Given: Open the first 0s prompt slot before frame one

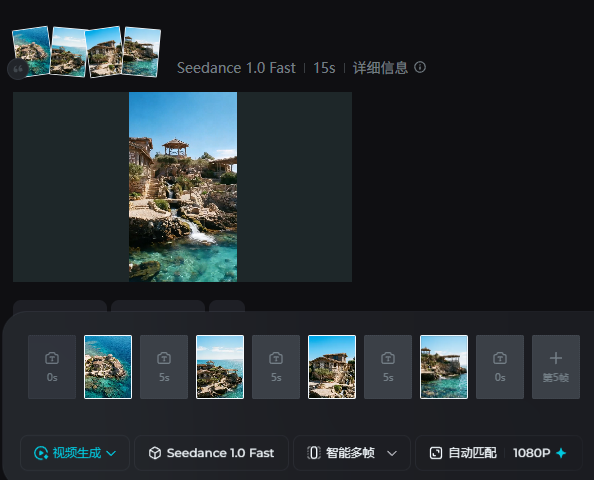Looking at the screenshot, I should point(52,367).
